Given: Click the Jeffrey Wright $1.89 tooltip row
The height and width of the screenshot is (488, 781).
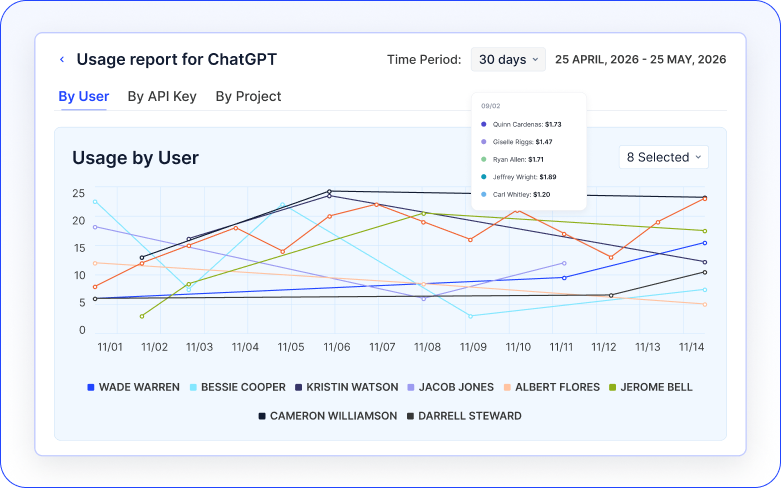Looking at the screenshot, I should 519,177.
